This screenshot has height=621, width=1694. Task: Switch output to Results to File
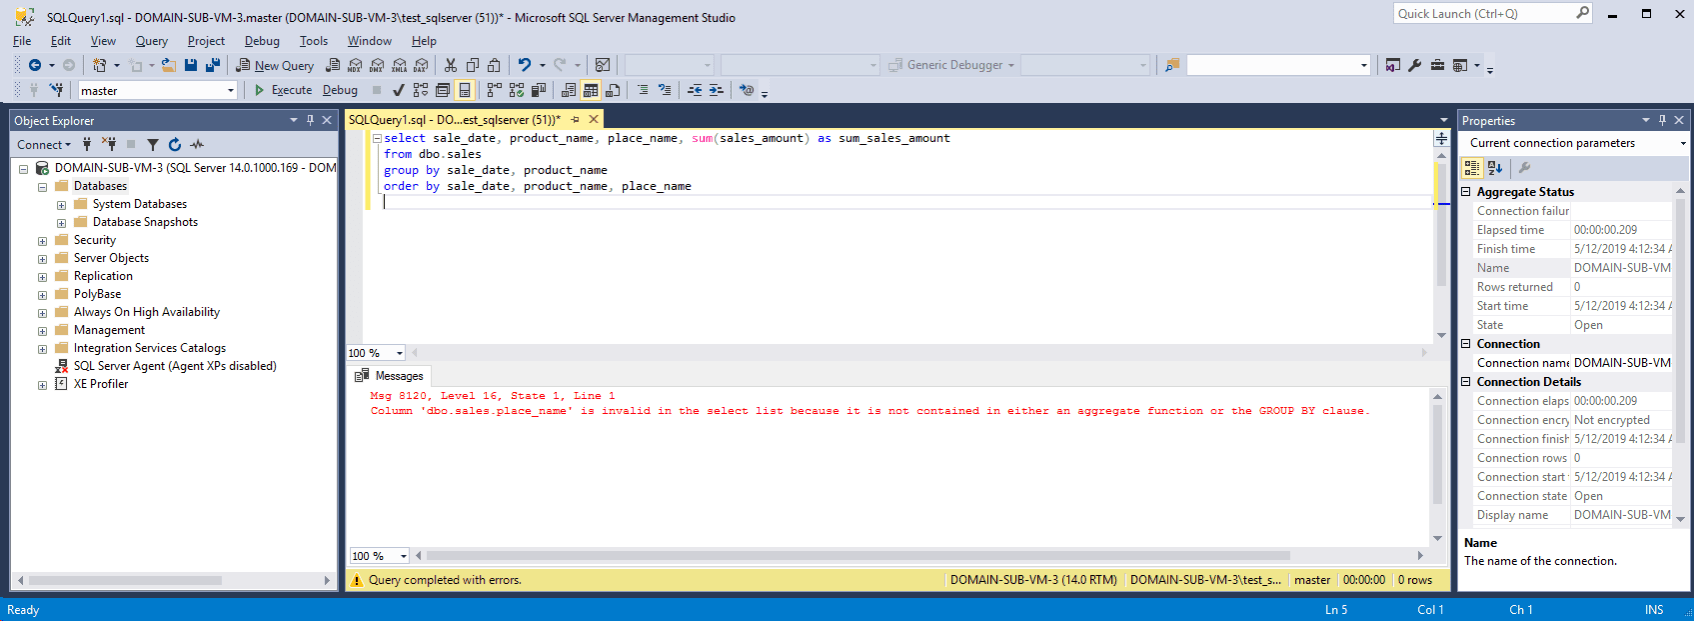(x=613, y=90)
